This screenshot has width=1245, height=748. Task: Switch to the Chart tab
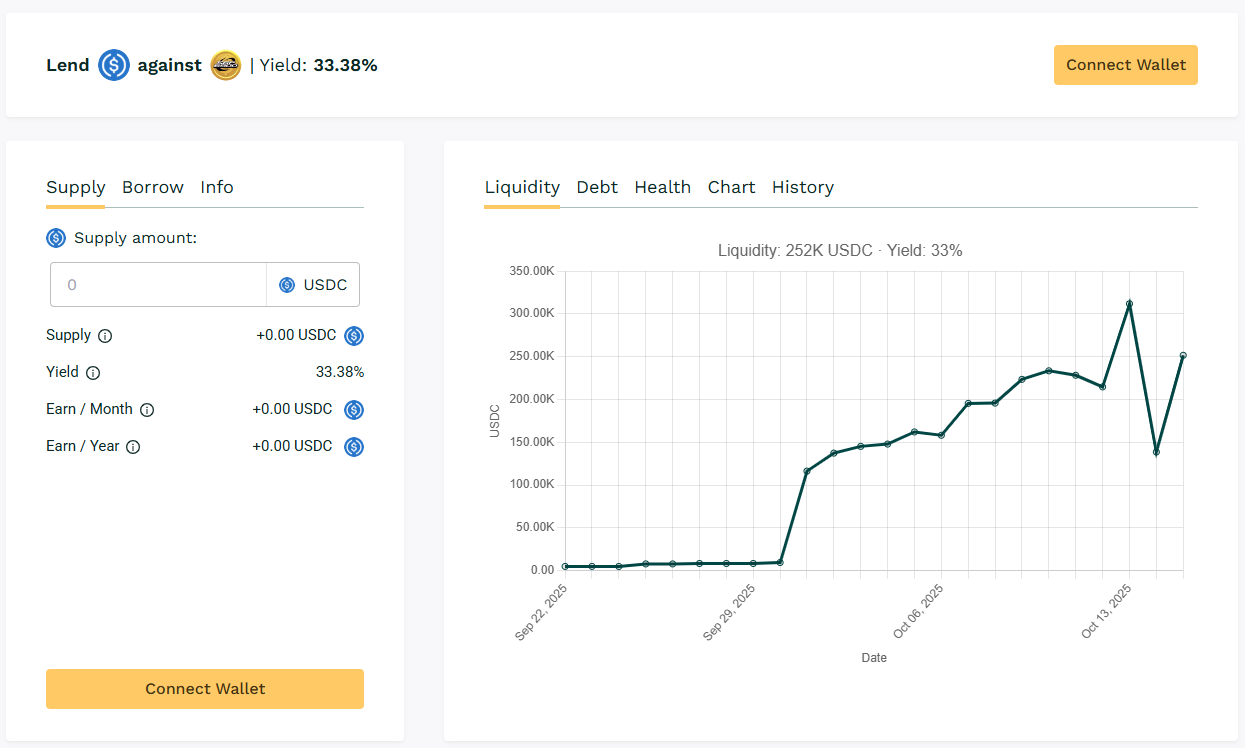731,187
